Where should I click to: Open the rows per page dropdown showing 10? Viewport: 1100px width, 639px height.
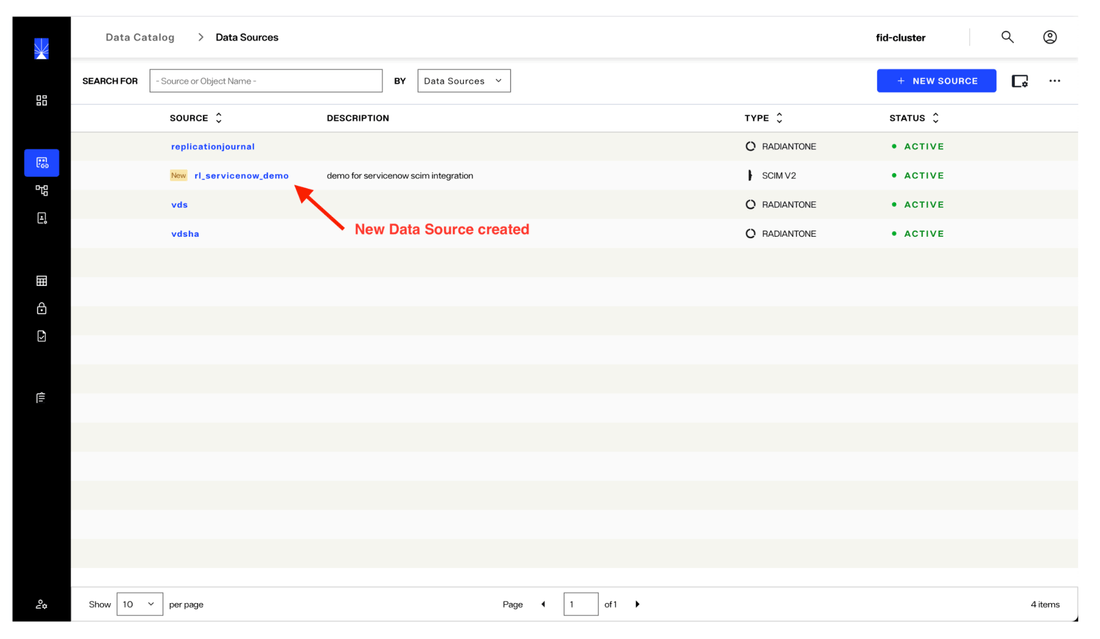click(140, 604)
